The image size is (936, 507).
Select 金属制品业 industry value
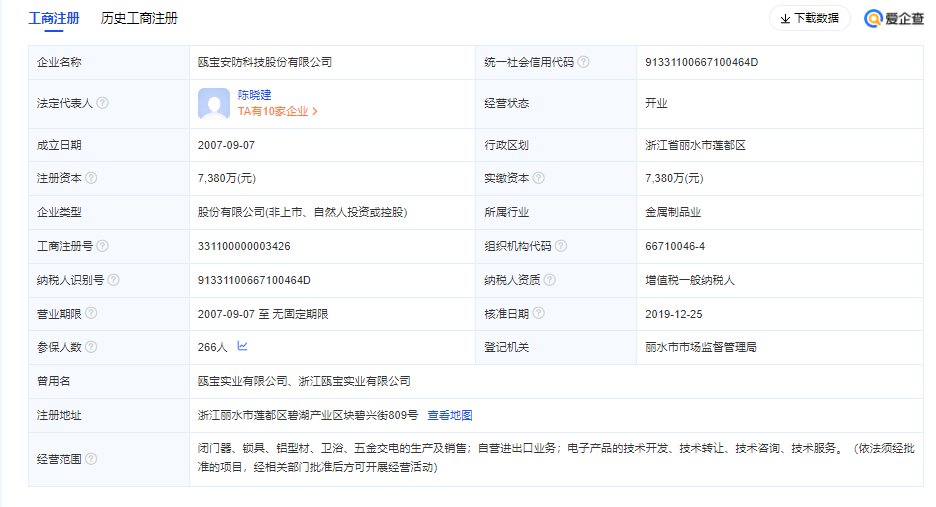tap(673, 212)
